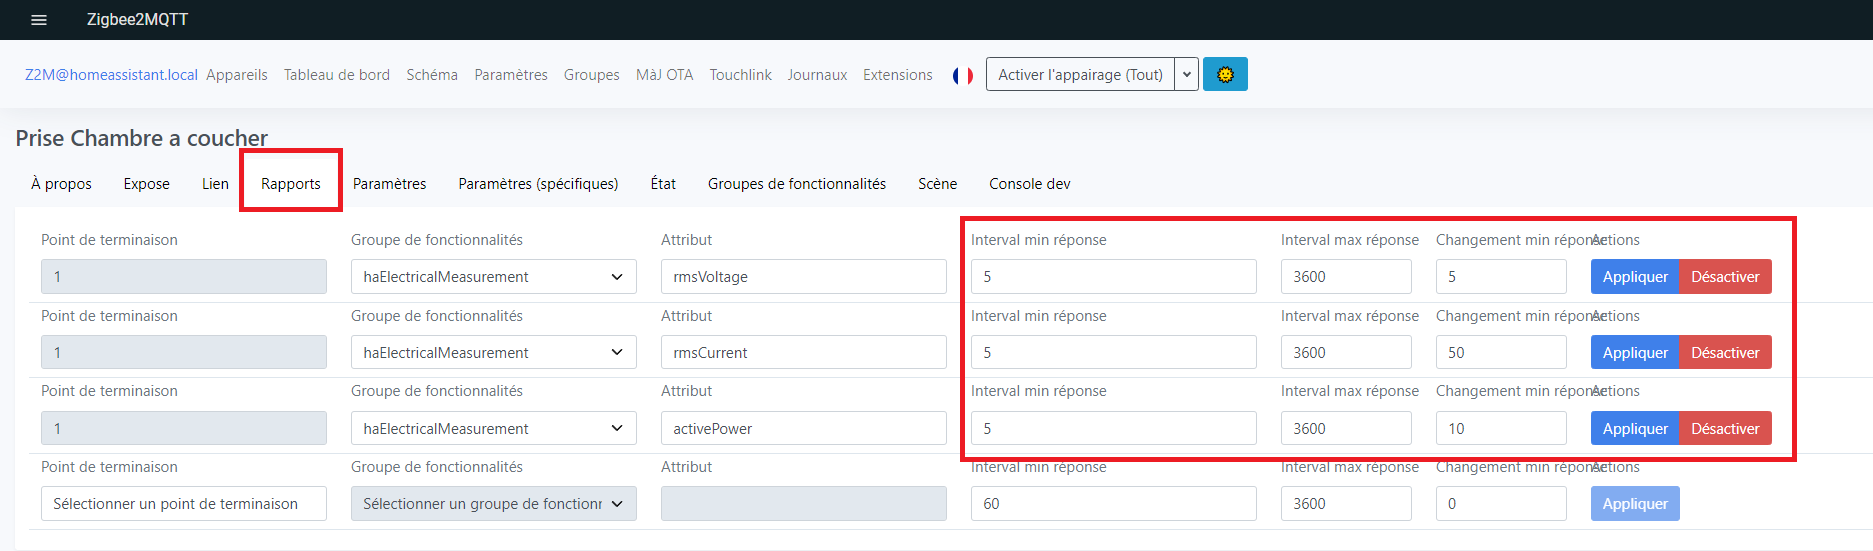
Task: Open the hamburger menu icon
Action: (39, 20)
